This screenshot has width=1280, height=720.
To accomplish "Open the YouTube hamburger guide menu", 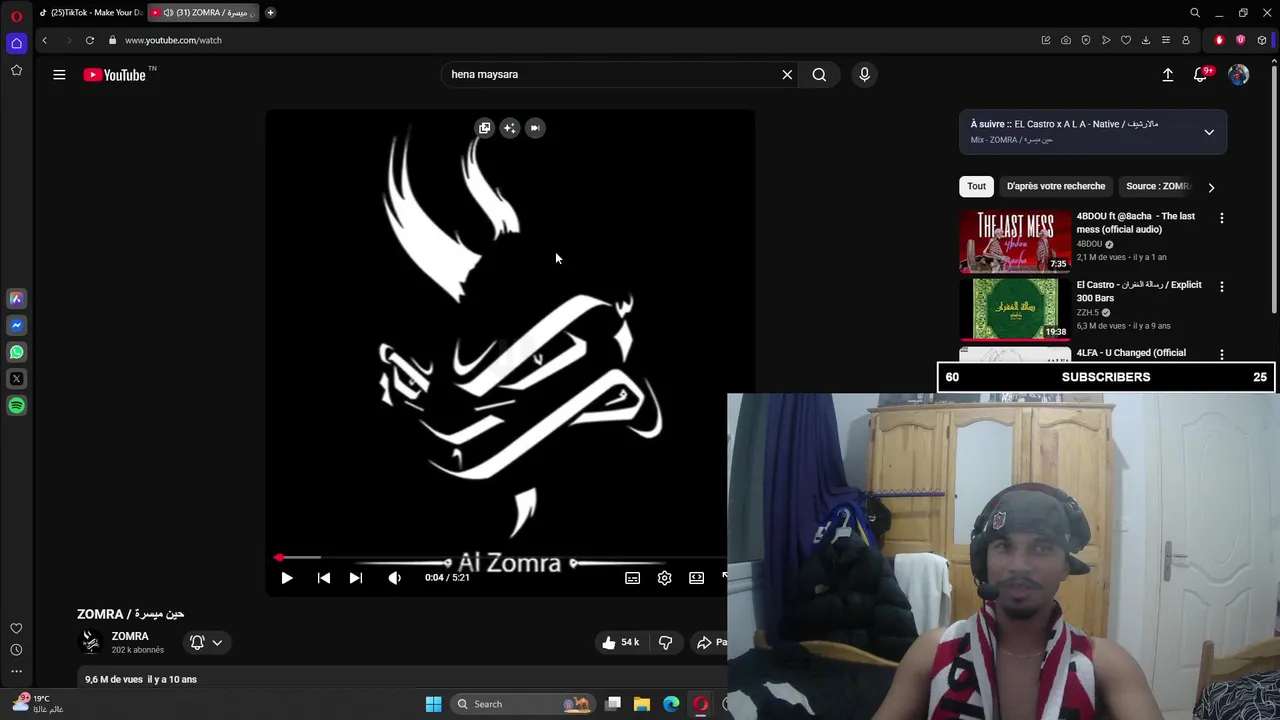I will 59,74.
